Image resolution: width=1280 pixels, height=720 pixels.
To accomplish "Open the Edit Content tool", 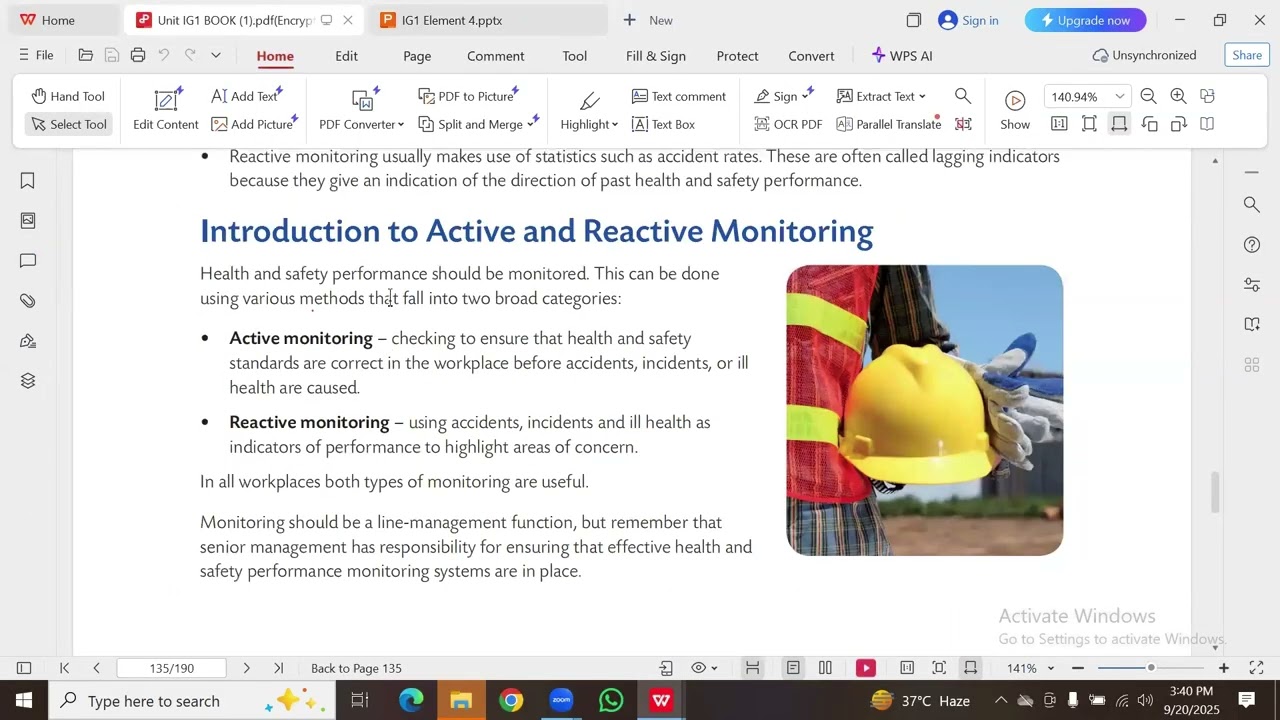I will pos(166,110).
